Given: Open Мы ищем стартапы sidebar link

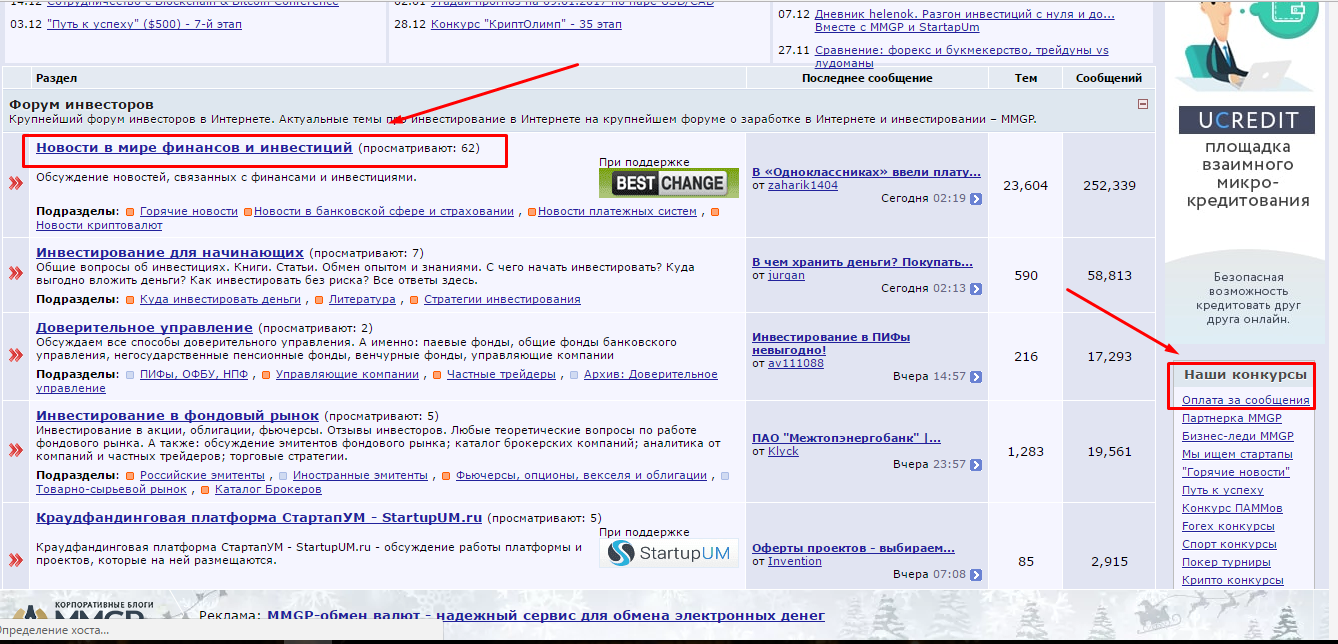Looking at the screenshot, I should (1237, 454).
